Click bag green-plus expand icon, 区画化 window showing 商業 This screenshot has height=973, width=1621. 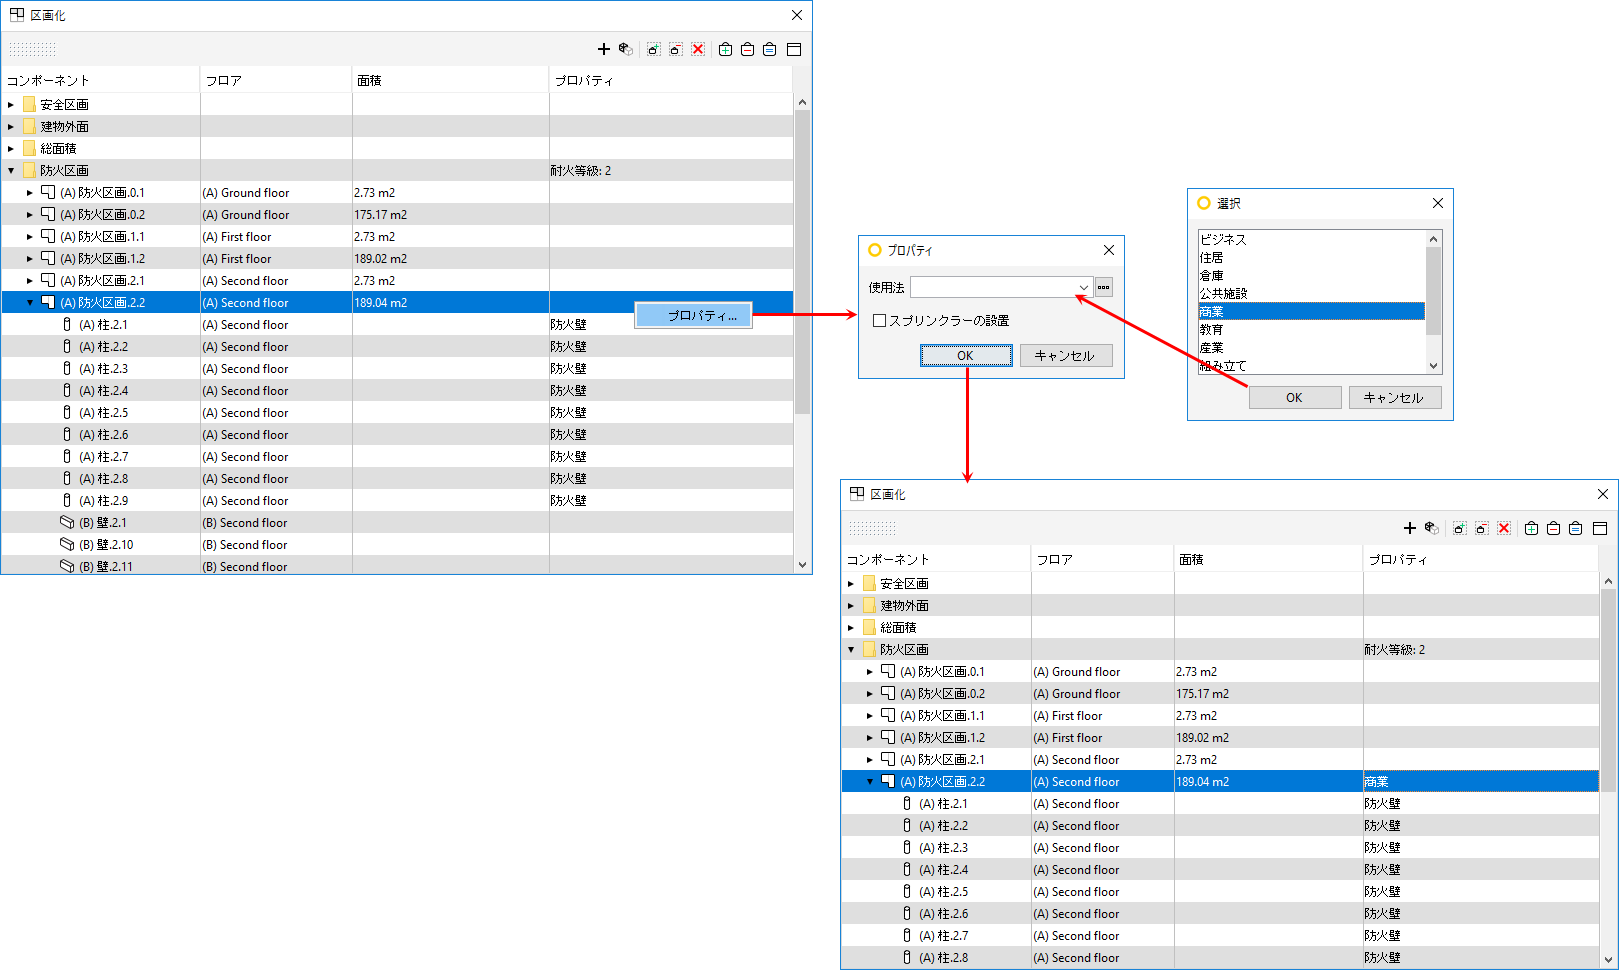(1532, 528)
